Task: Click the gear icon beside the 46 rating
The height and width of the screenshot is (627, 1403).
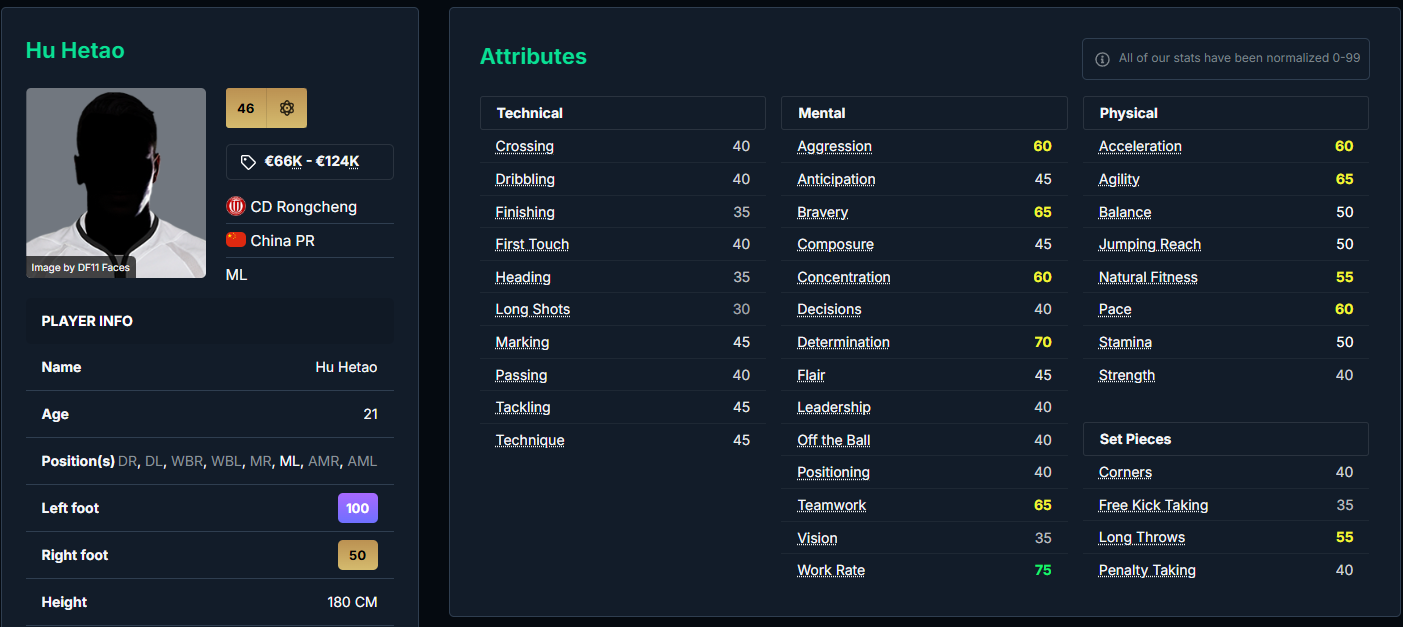Action: coord(287,108)
